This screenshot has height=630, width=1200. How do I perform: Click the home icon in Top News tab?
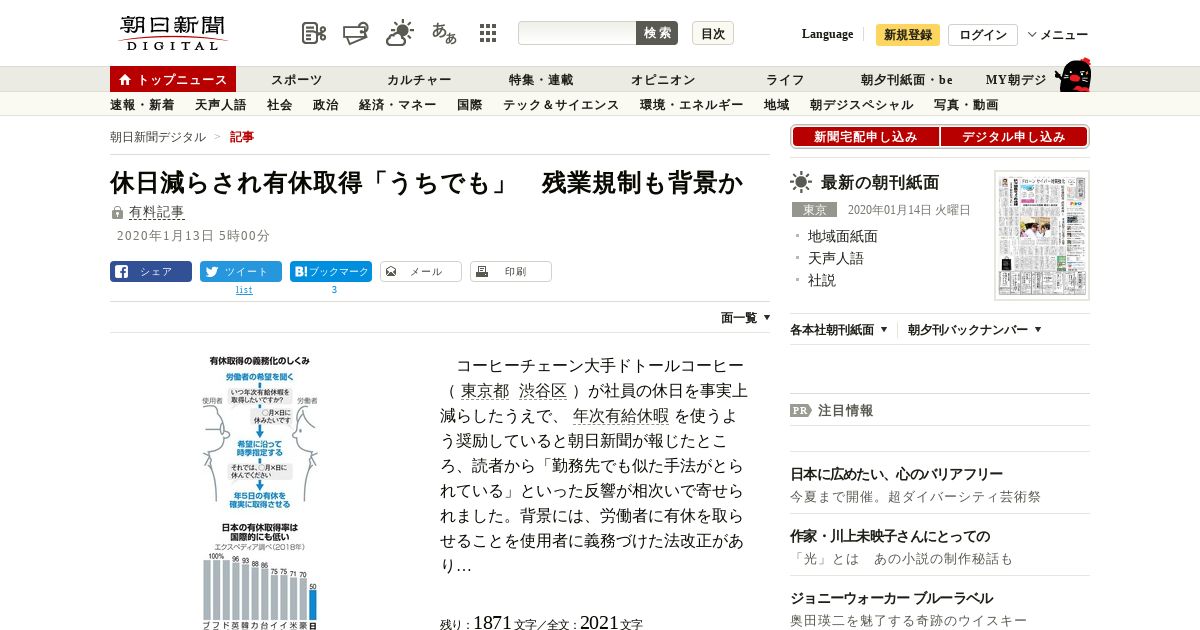tap(125, 79)
